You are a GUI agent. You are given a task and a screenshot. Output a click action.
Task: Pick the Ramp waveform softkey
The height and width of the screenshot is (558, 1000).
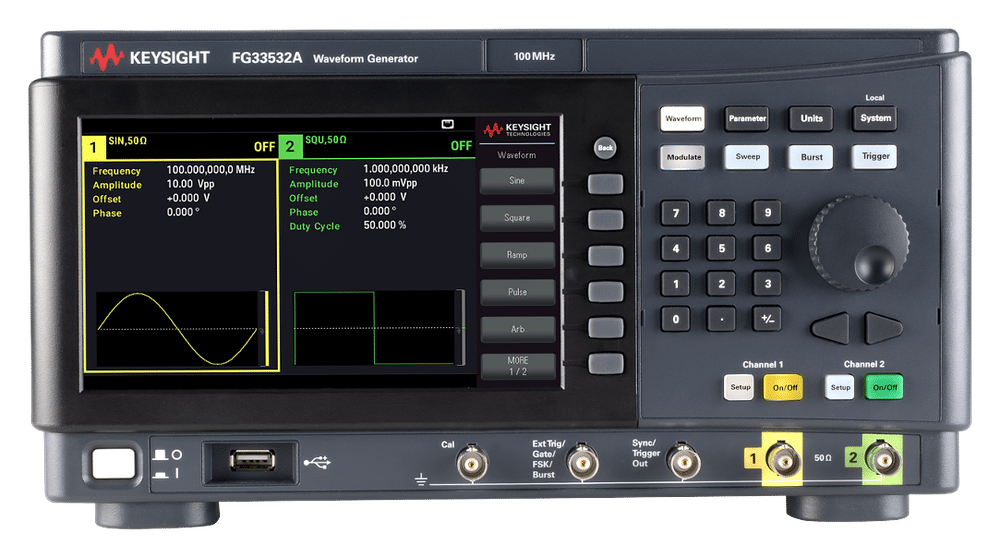pos(517,254)
